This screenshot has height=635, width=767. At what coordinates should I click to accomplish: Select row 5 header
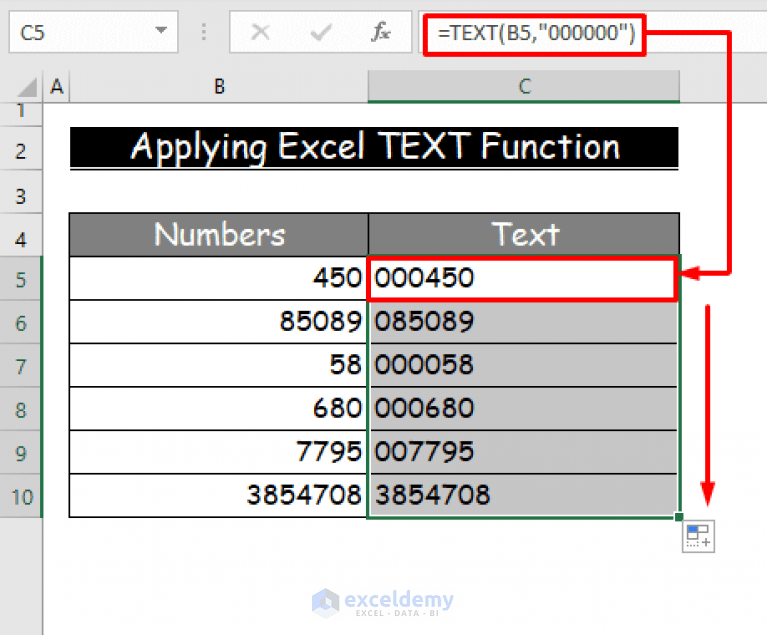[21, 278]
